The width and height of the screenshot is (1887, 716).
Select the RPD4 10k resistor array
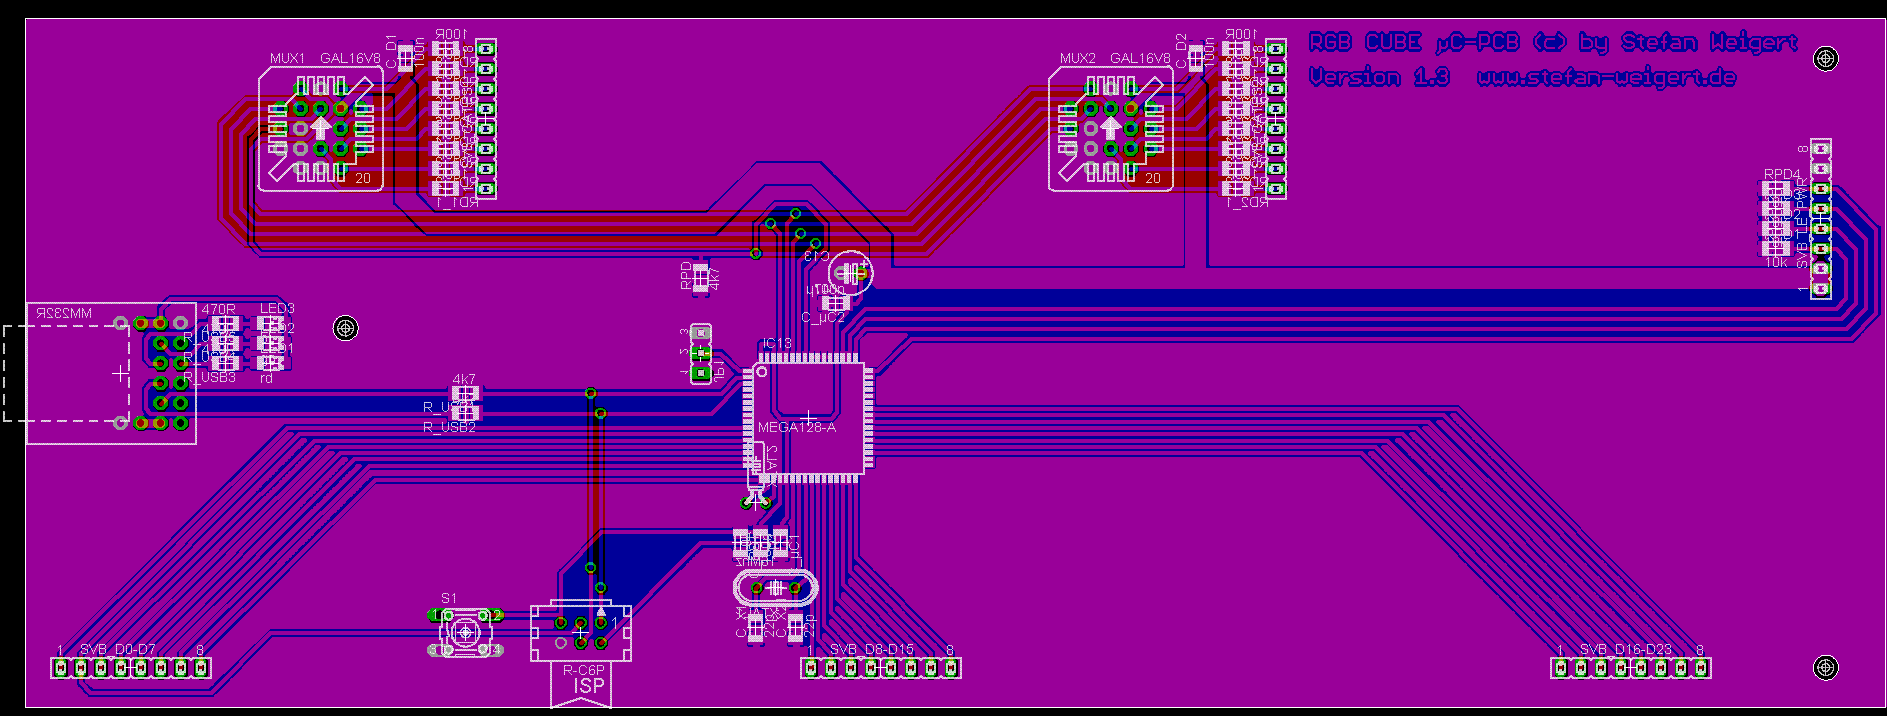tap(1776, 219)
